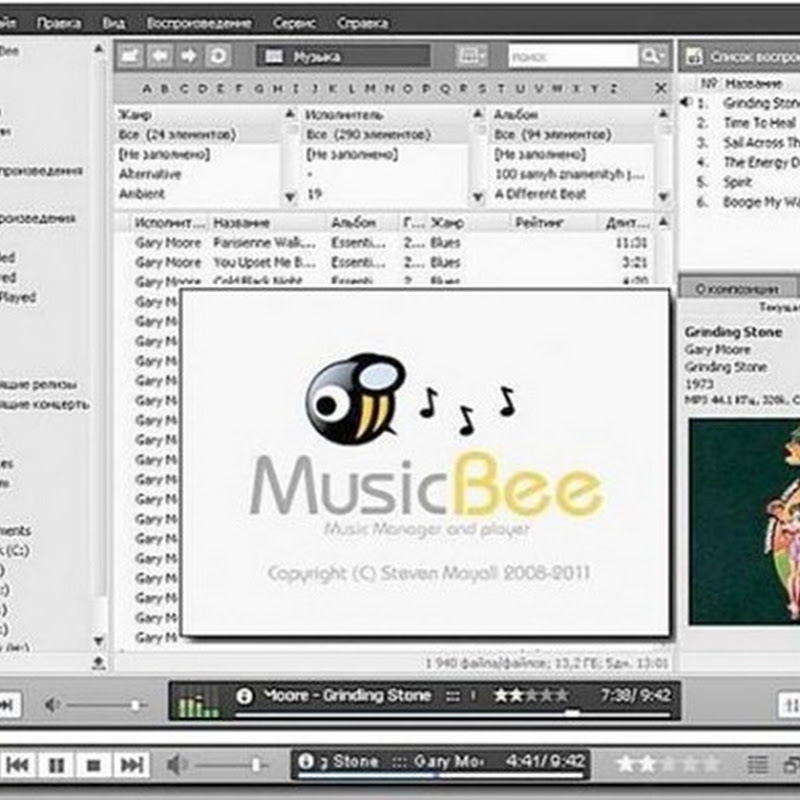The width and height of the screenshot is (800, 800).
Task: Pause playback in the mini player bar
Action: (56, 765)
